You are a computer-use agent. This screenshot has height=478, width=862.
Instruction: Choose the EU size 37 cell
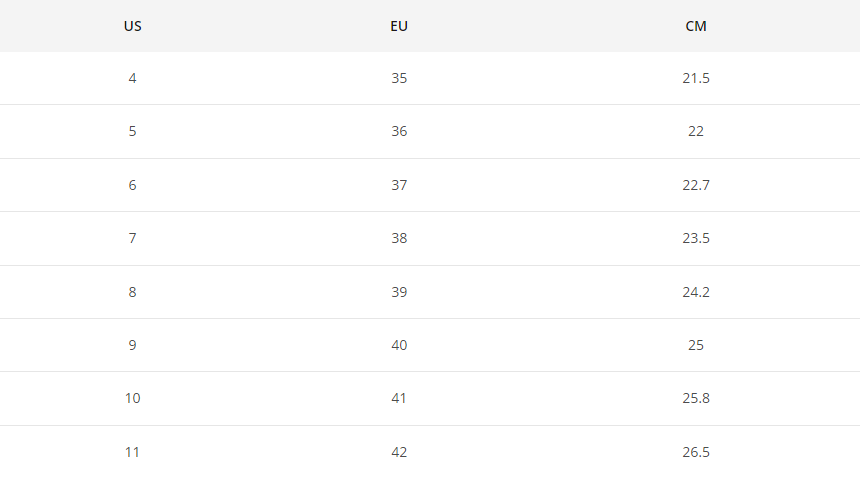click(399, 185)
